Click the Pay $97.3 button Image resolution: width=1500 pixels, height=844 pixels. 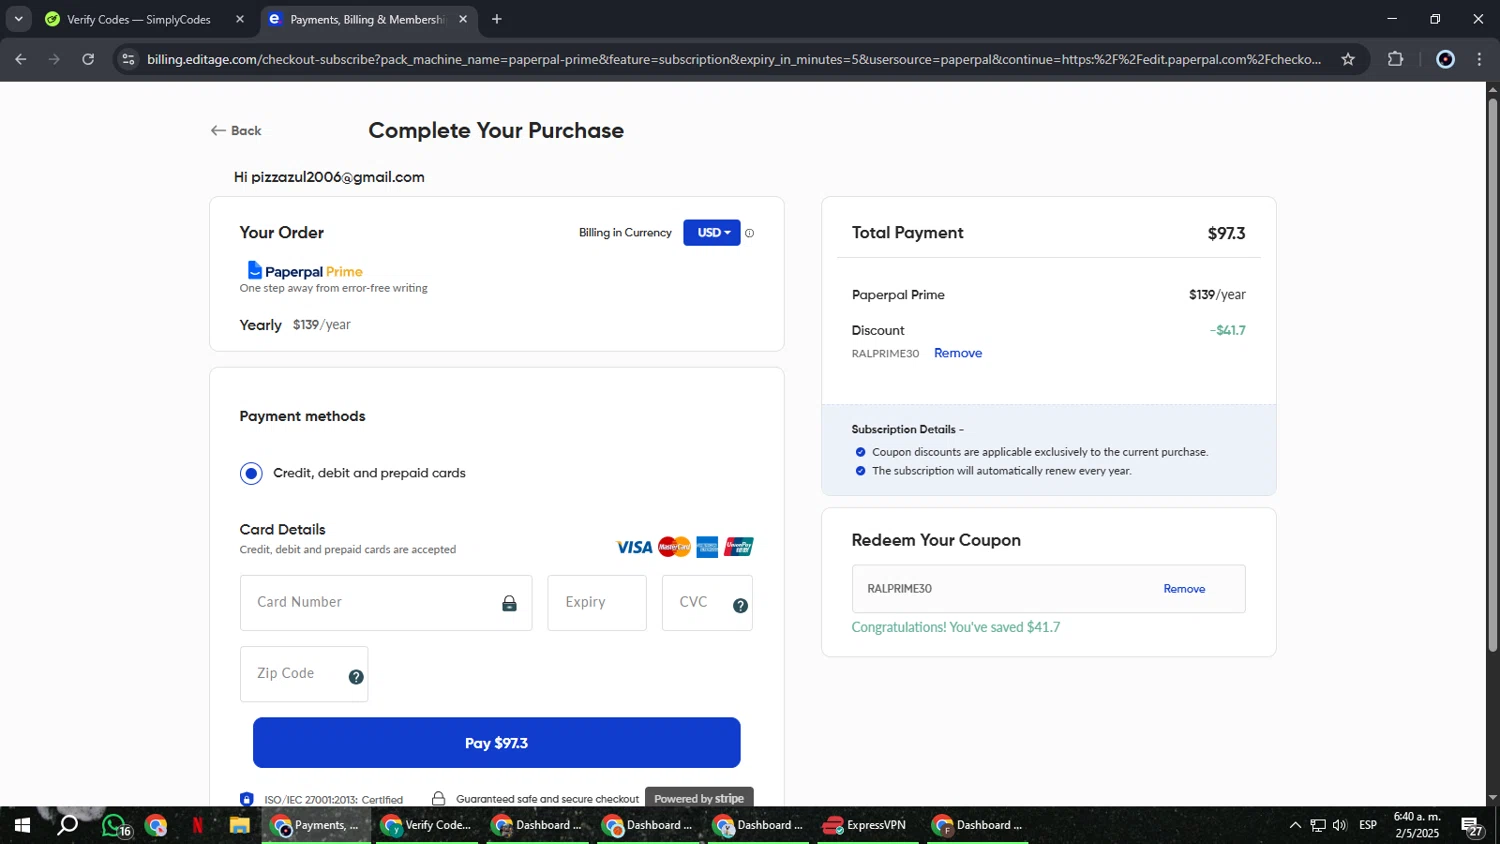[x=497, y=743]
